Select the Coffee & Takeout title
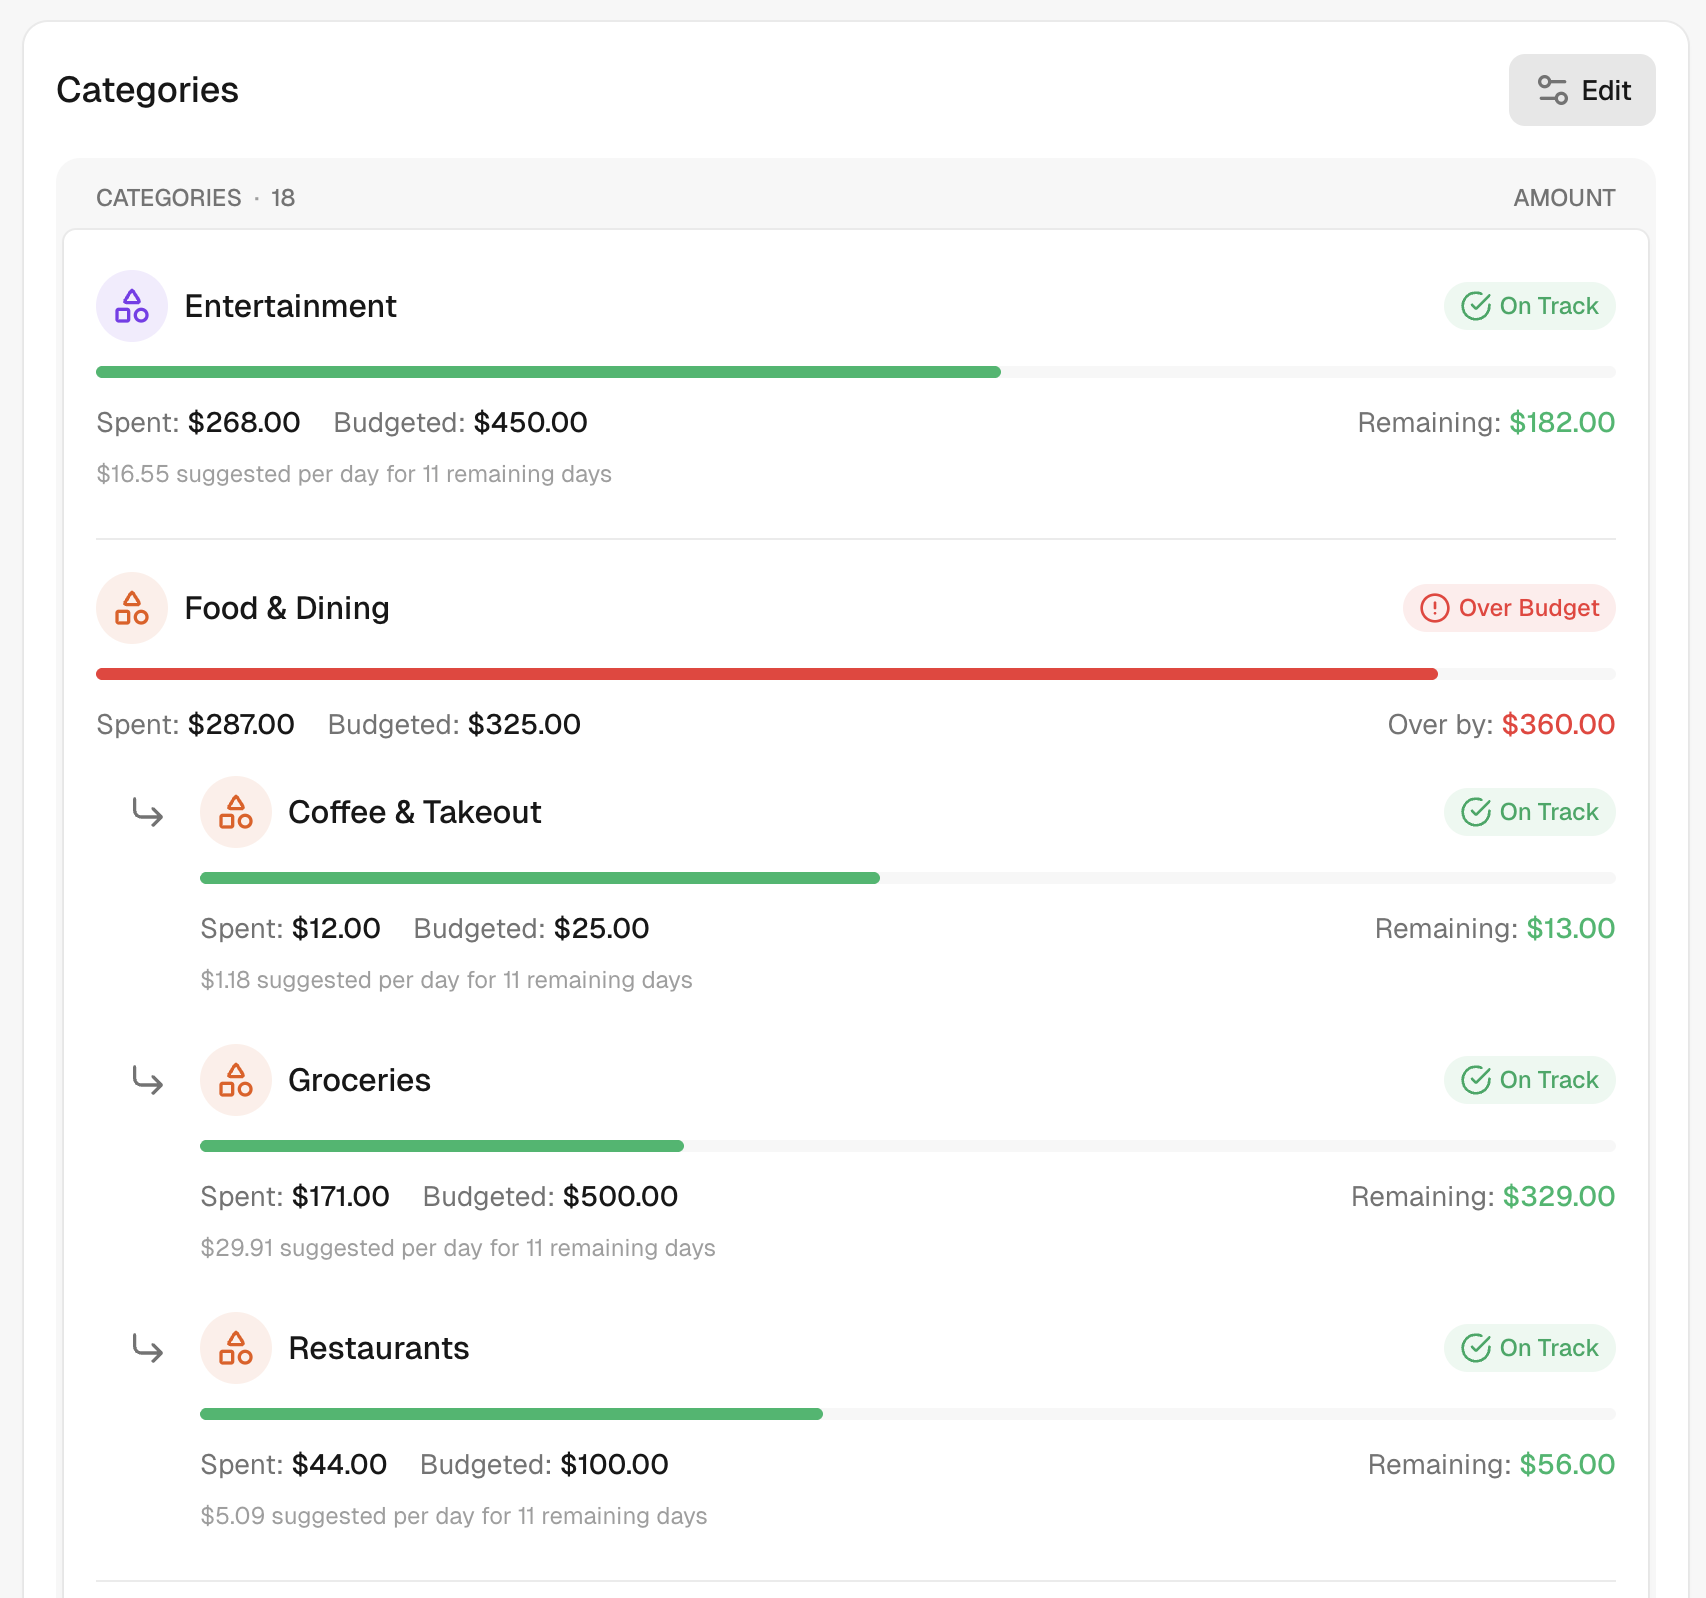 coord(414,812)
